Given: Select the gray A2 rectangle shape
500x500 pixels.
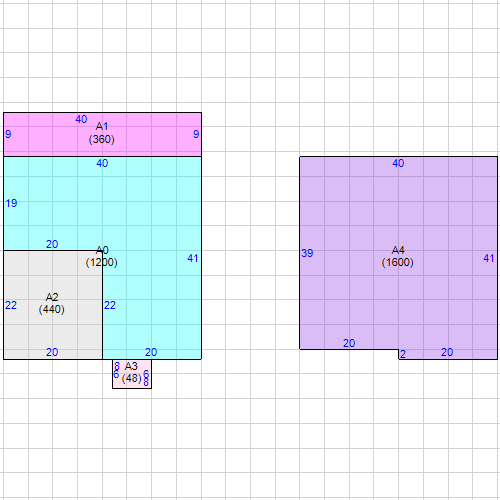Looking at the screenshot, I should click(x=53, y=305).
